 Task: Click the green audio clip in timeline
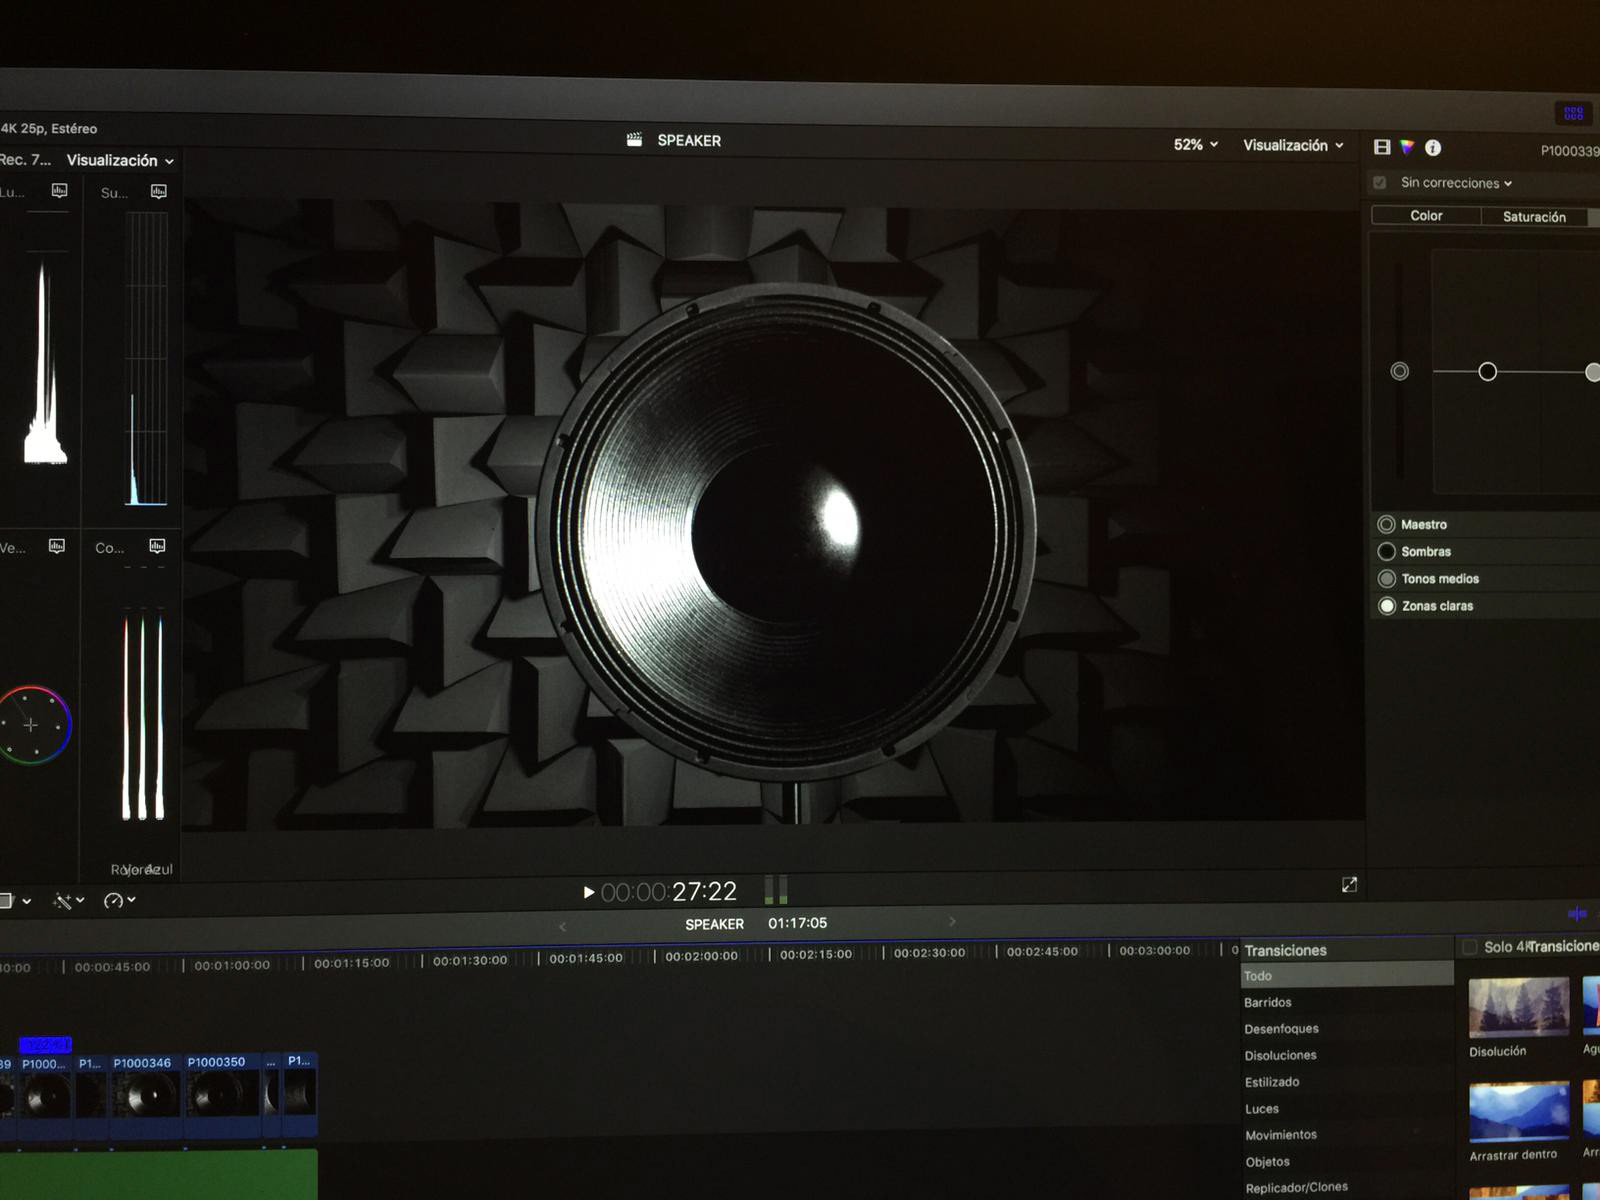(x=158, y=1175)
